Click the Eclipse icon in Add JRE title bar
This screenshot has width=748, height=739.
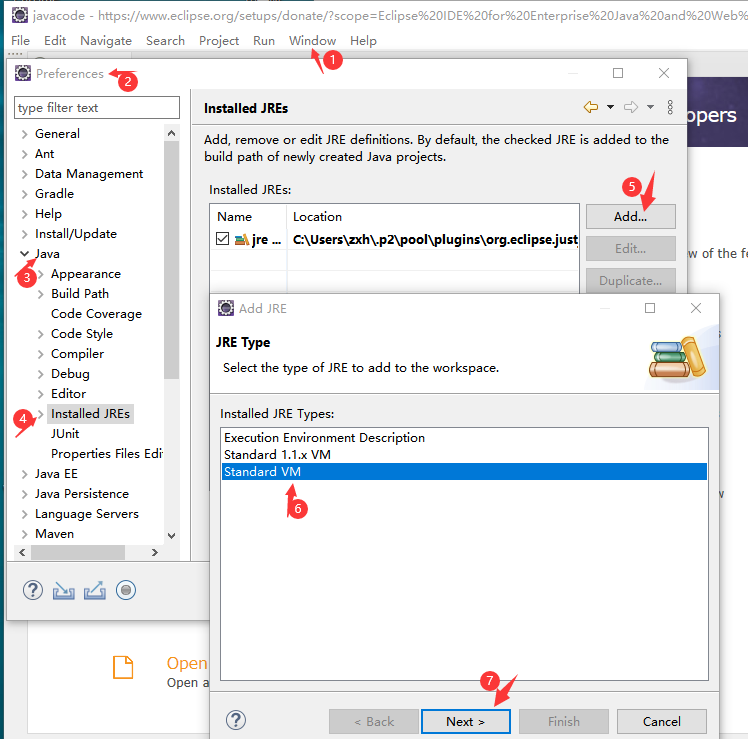click(x=226, y=308)
